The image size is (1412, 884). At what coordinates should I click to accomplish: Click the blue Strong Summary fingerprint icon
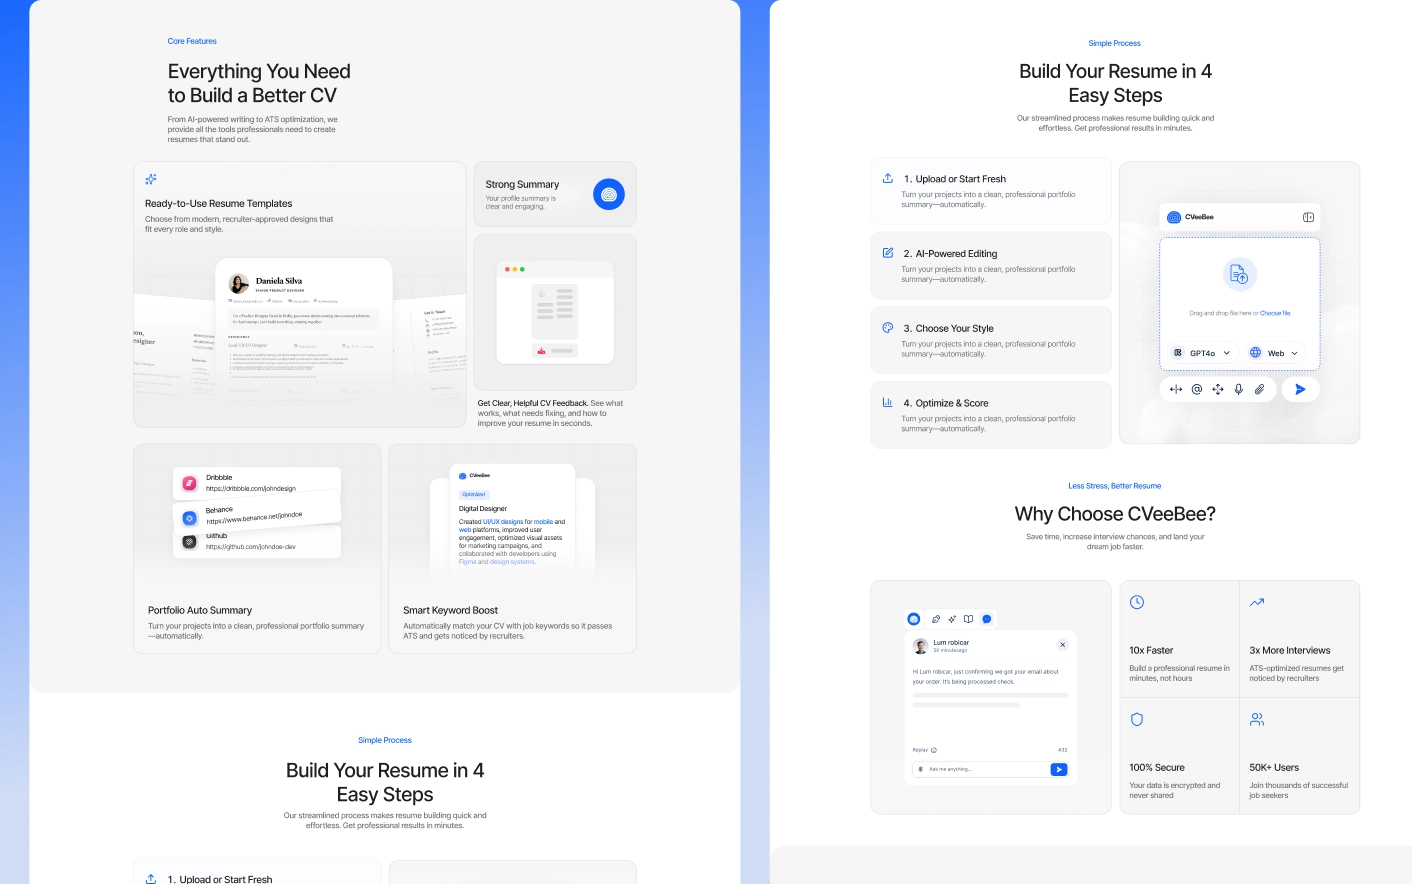(x=608, y=194)
